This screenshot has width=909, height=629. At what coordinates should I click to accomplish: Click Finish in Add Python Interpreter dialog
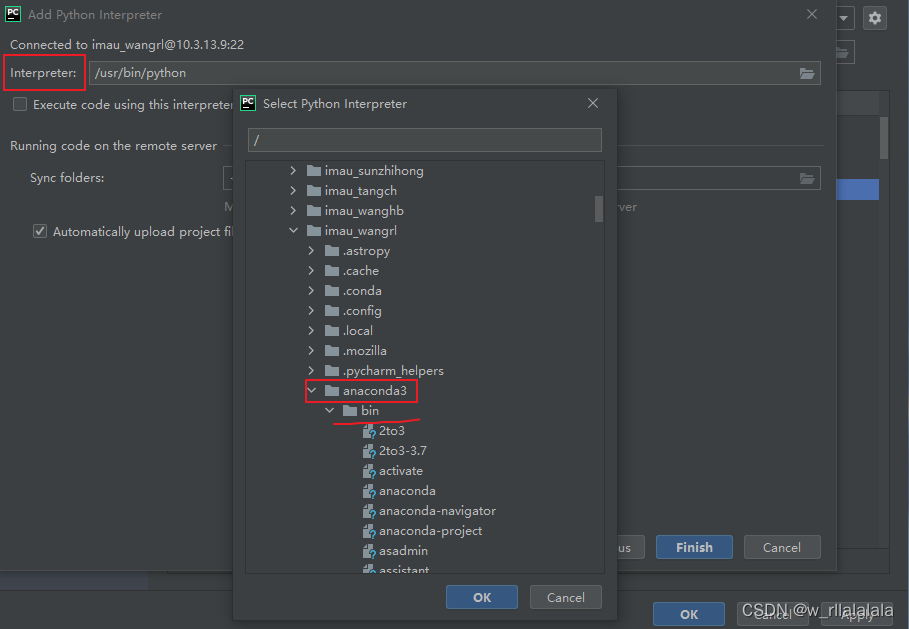694,547
